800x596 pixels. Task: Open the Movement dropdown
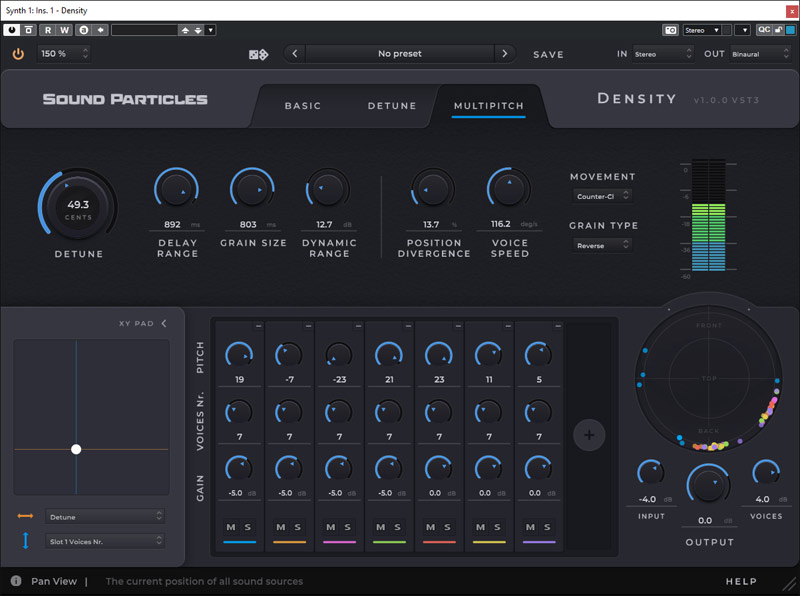pos(603,196)
